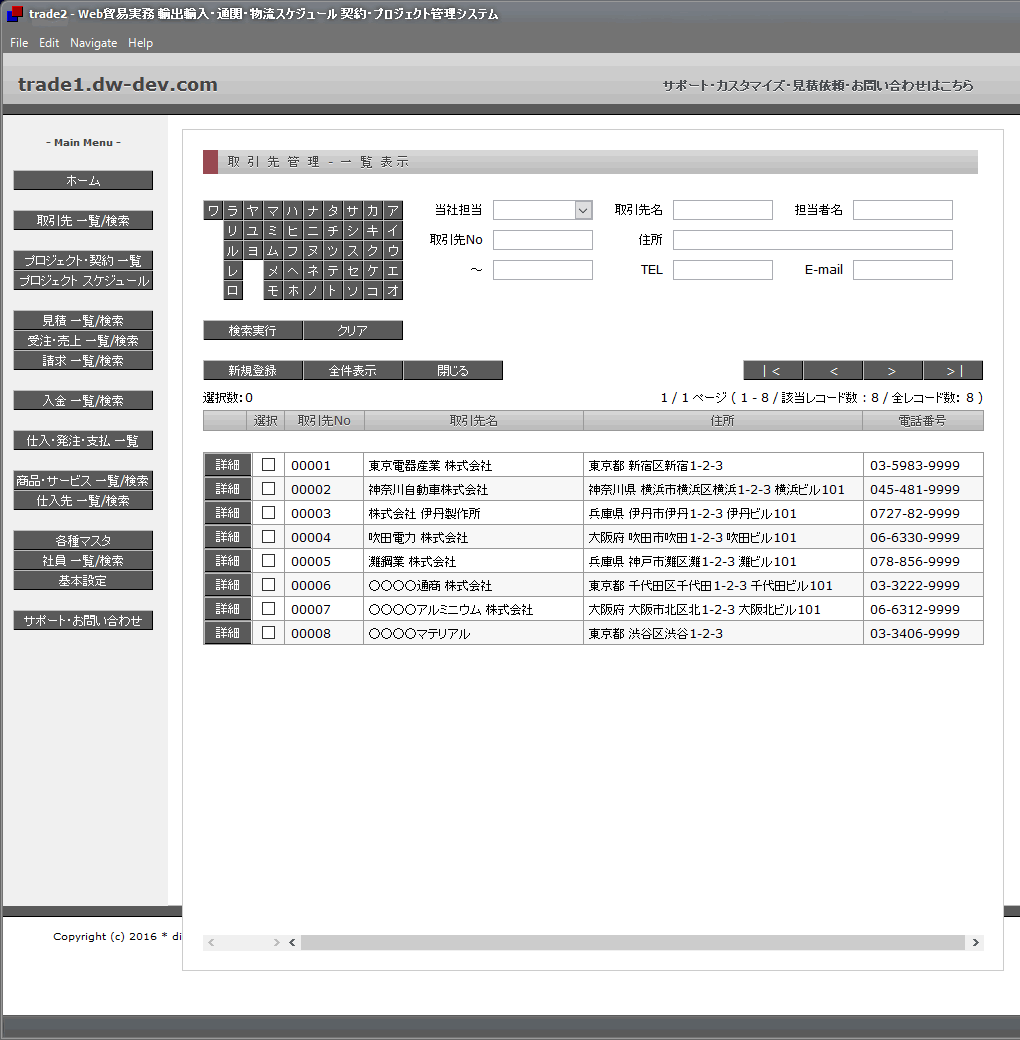This screenshot has width=1020, height=1040.
Task: Click the kana filter key ワ
Action: click(x=213, y=210)
